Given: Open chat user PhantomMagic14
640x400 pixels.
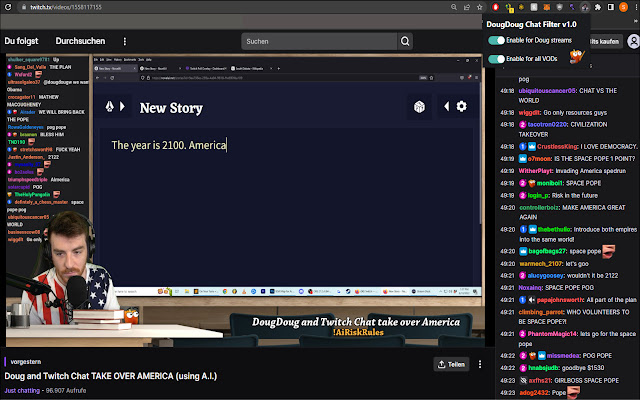Looking at the screenshot, I should [x=553, y=334].
